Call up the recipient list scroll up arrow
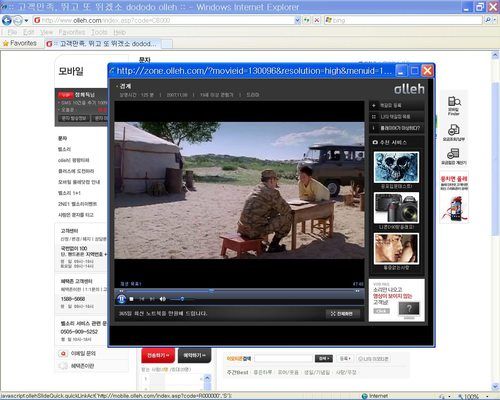The width and height of the screenshot is (500, 400). tap(207, 379)
